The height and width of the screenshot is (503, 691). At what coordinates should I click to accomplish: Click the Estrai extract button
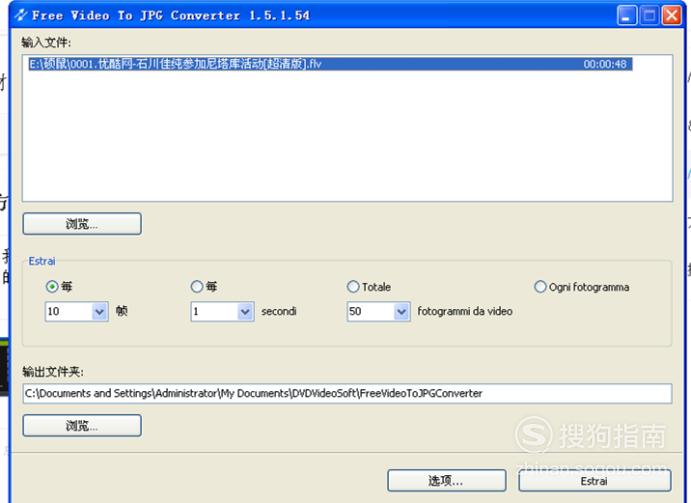coord(594,480)
